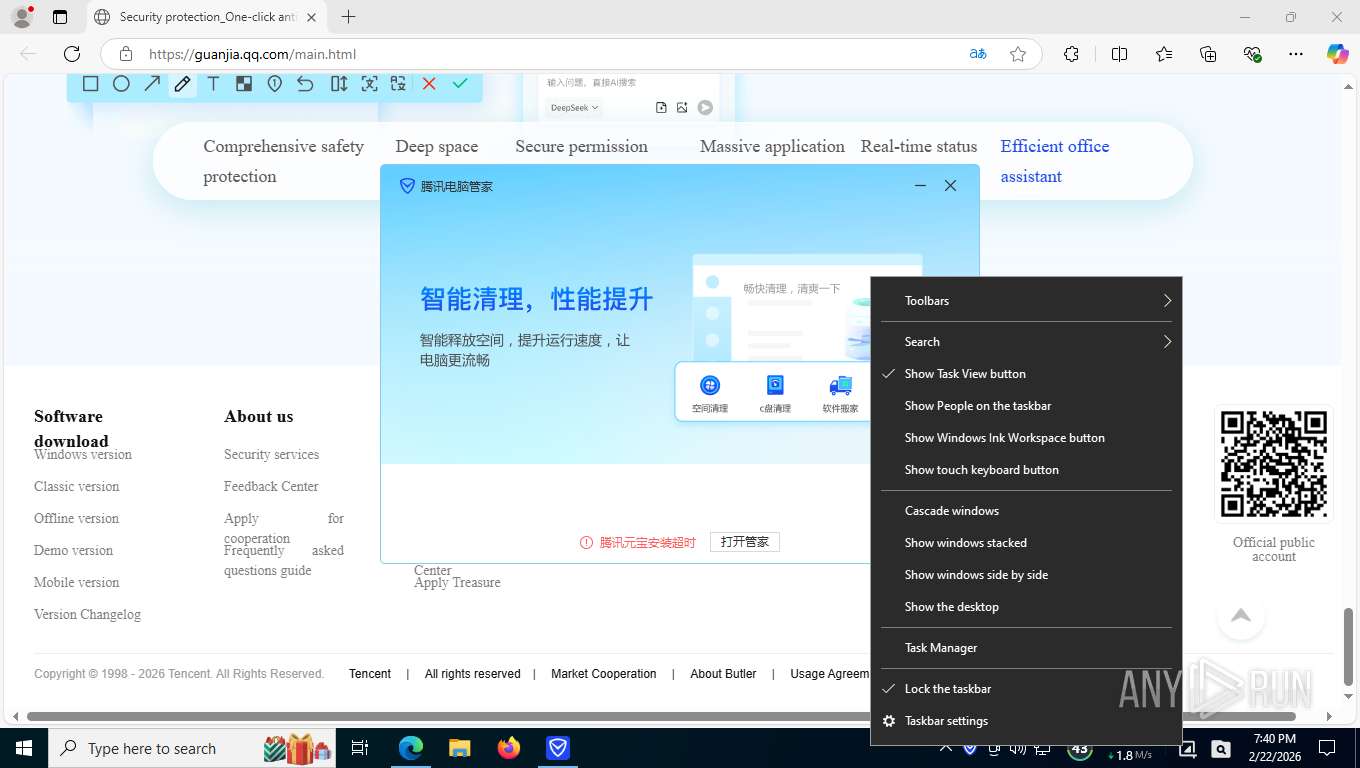Viewport: 1360px width, 768px height.
Task: Confirm the screenshot with green checkmark
Action: pos(460,84)
